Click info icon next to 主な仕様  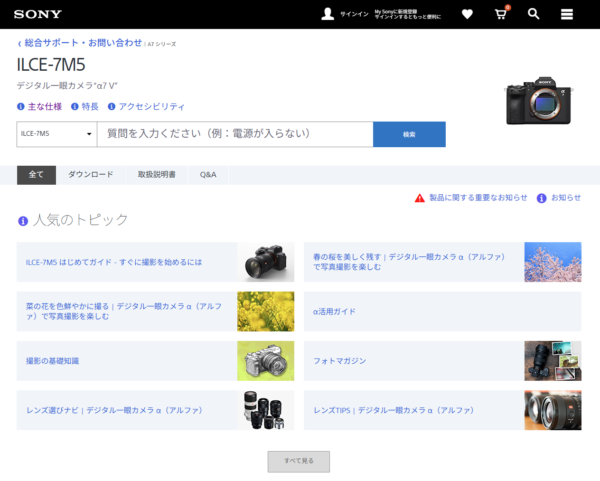21,106
